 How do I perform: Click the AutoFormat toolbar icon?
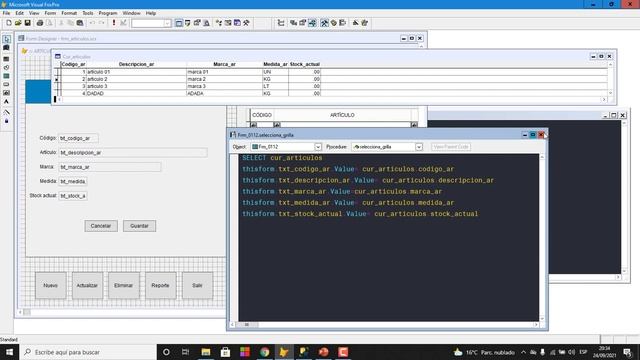(364, 23)
